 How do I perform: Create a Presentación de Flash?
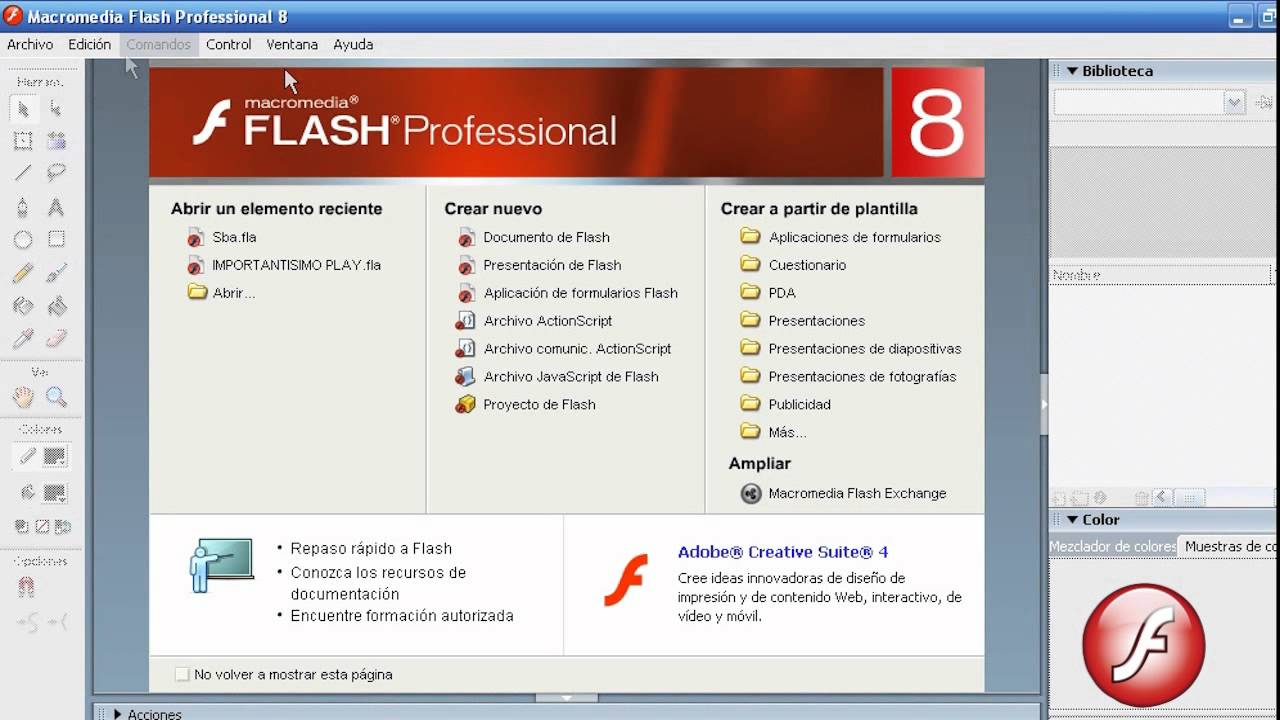coord(552,265)
